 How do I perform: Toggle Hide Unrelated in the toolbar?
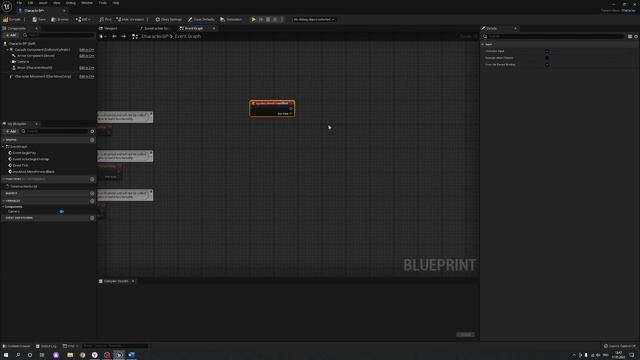(130, 19)
